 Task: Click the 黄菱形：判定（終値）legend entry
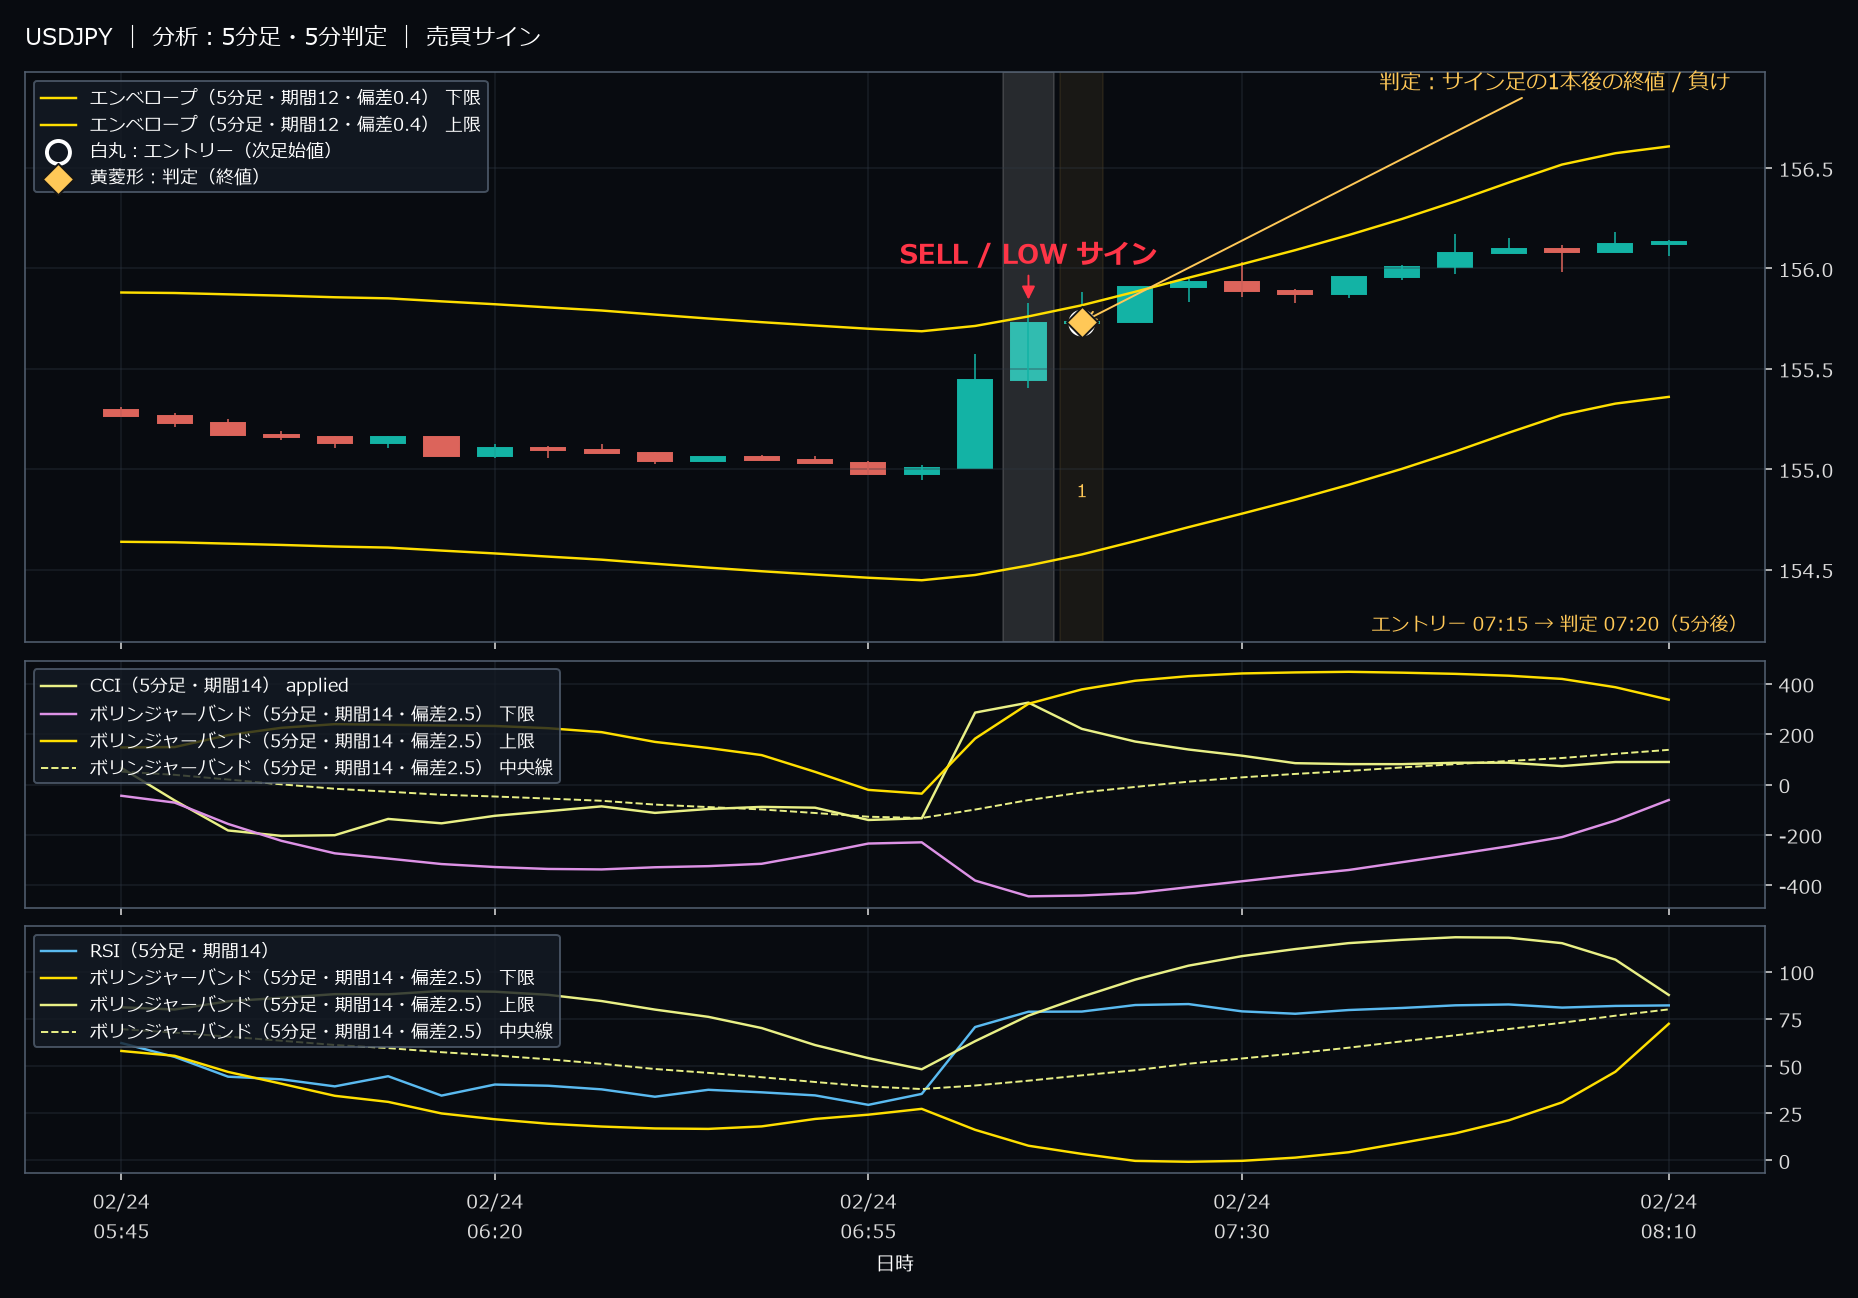coord(153,176)
